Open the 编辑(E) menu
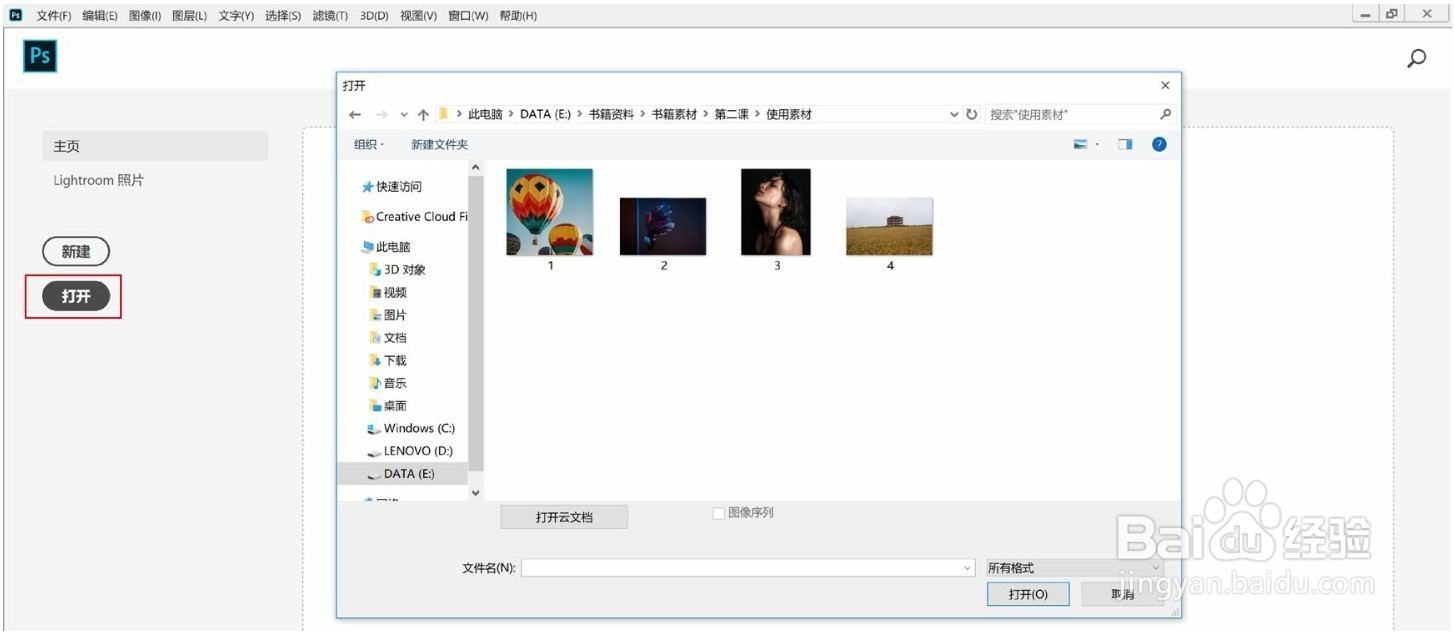 pos(100,16)
